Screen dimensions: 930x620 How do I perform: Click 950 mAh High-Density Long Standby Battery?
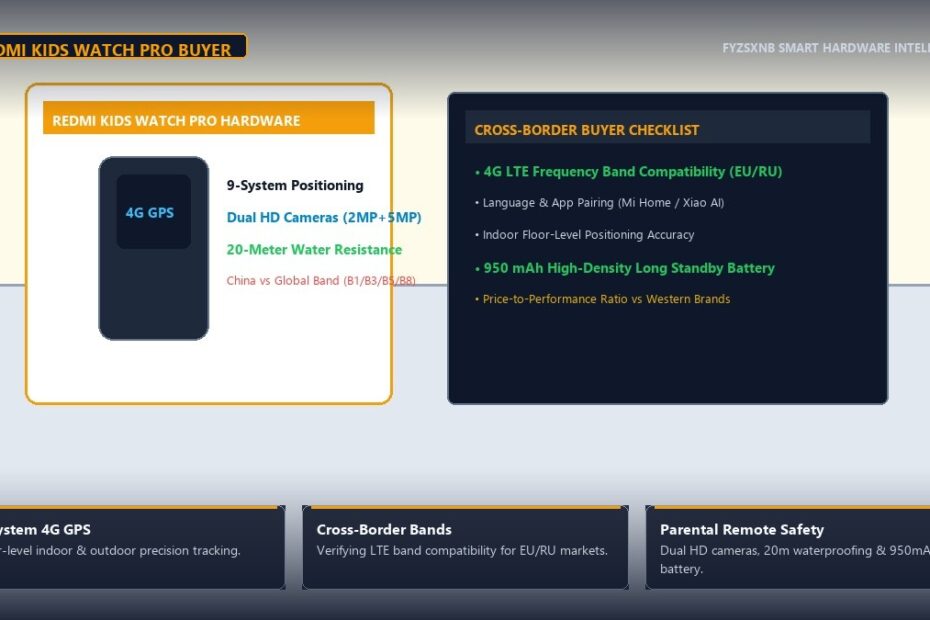coord(625,268)
